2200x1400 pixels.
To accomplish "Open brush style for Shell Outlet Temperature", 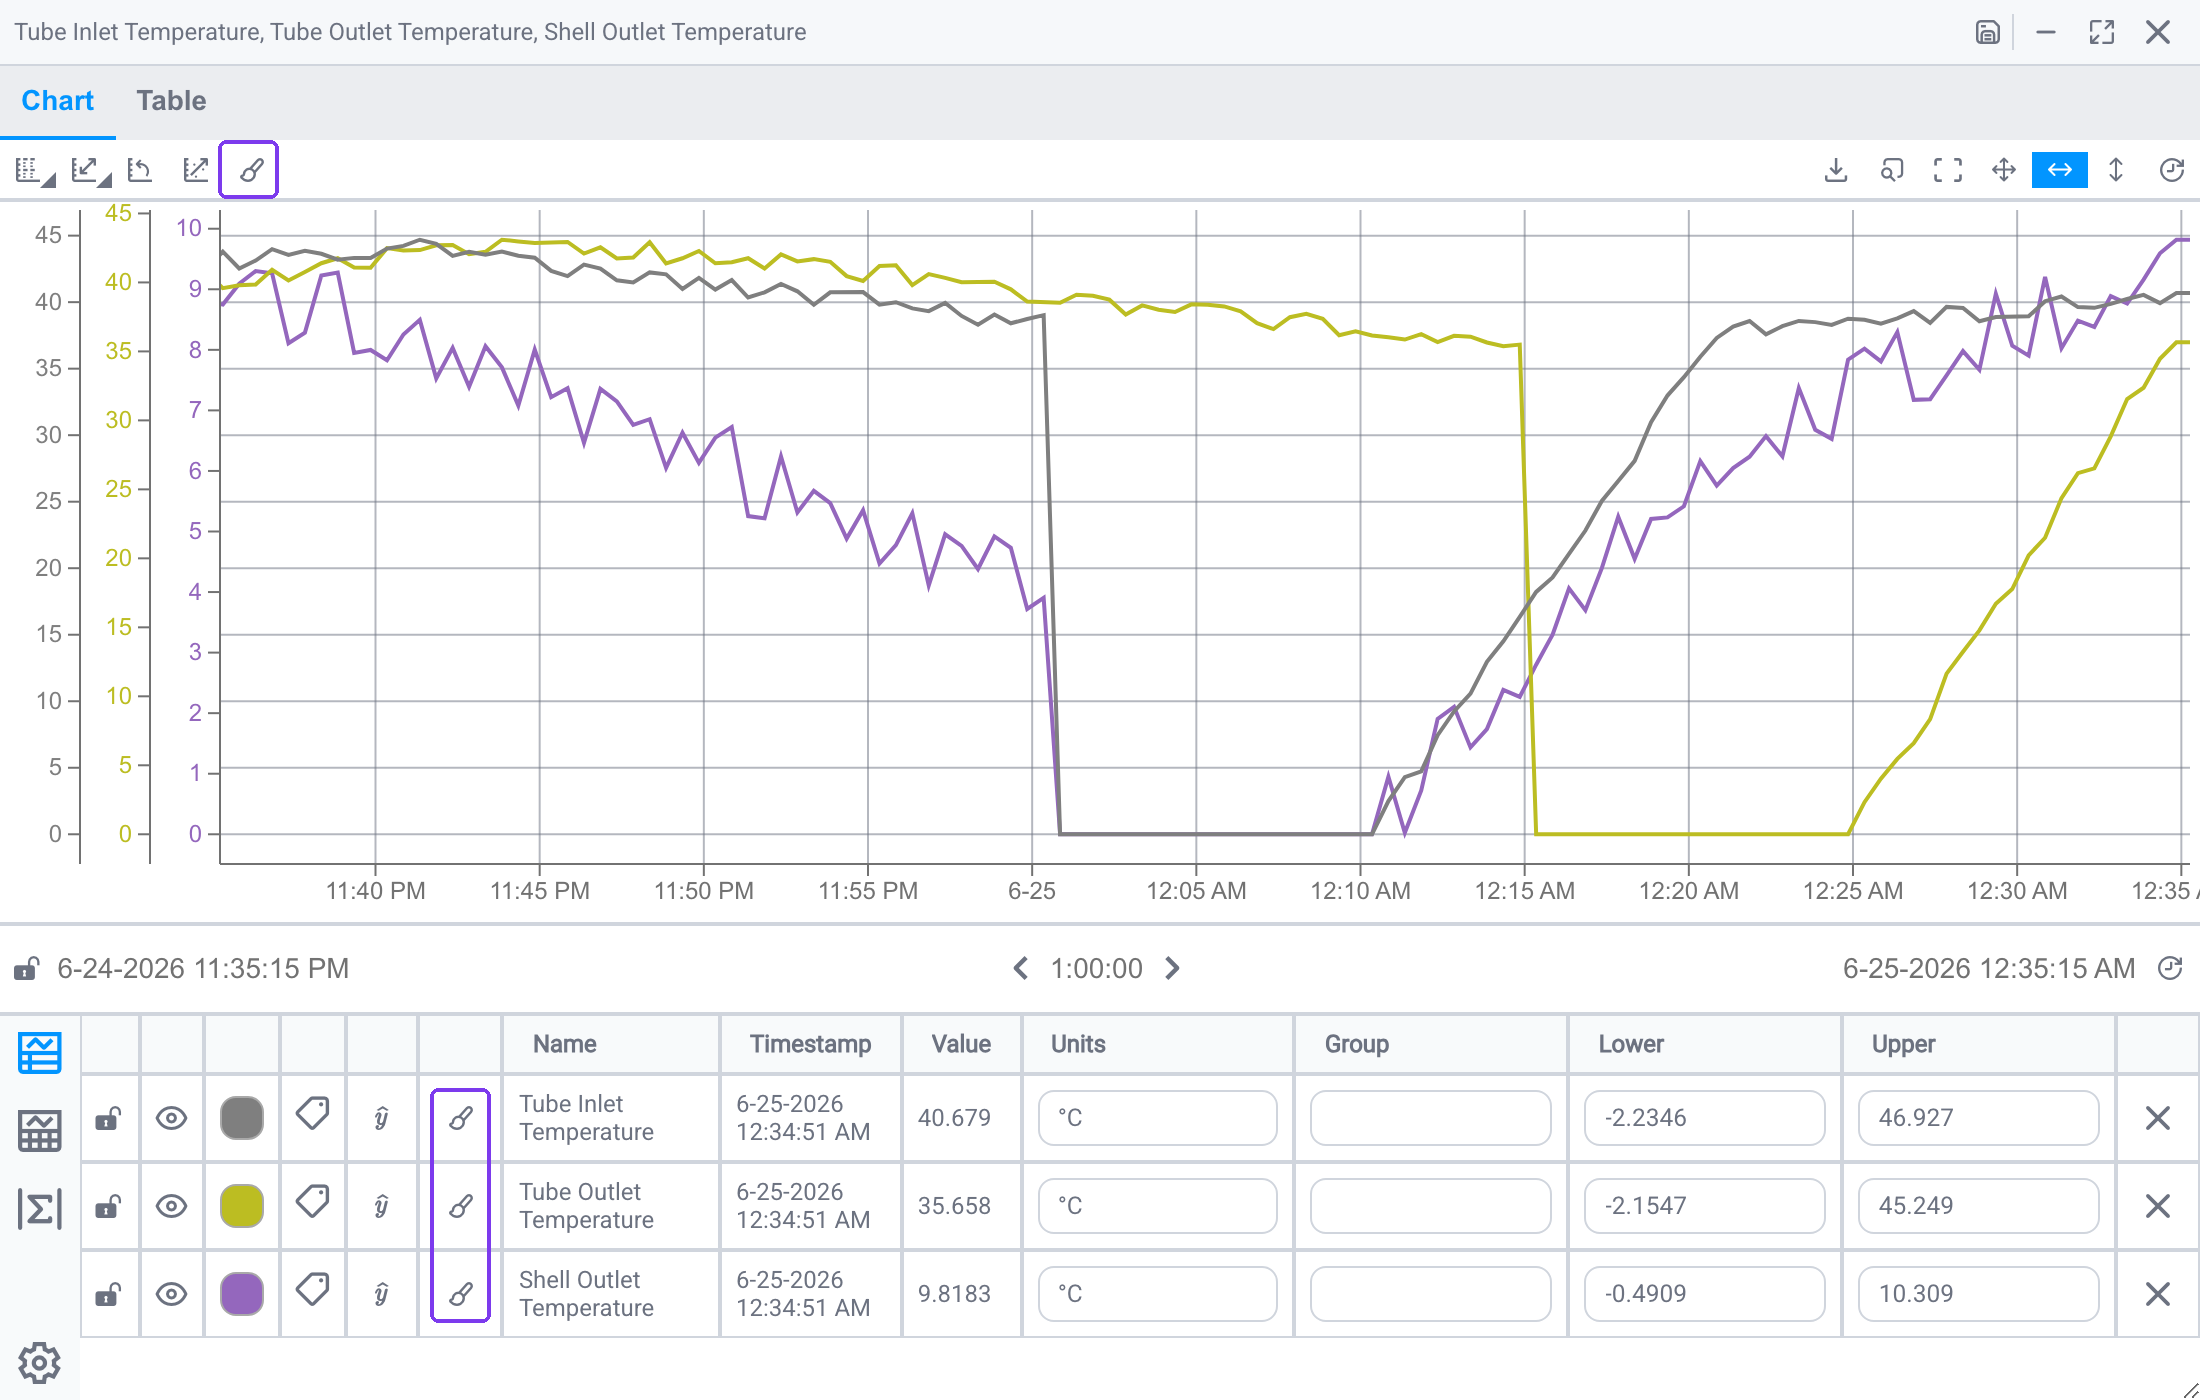I will [460, 1294].
